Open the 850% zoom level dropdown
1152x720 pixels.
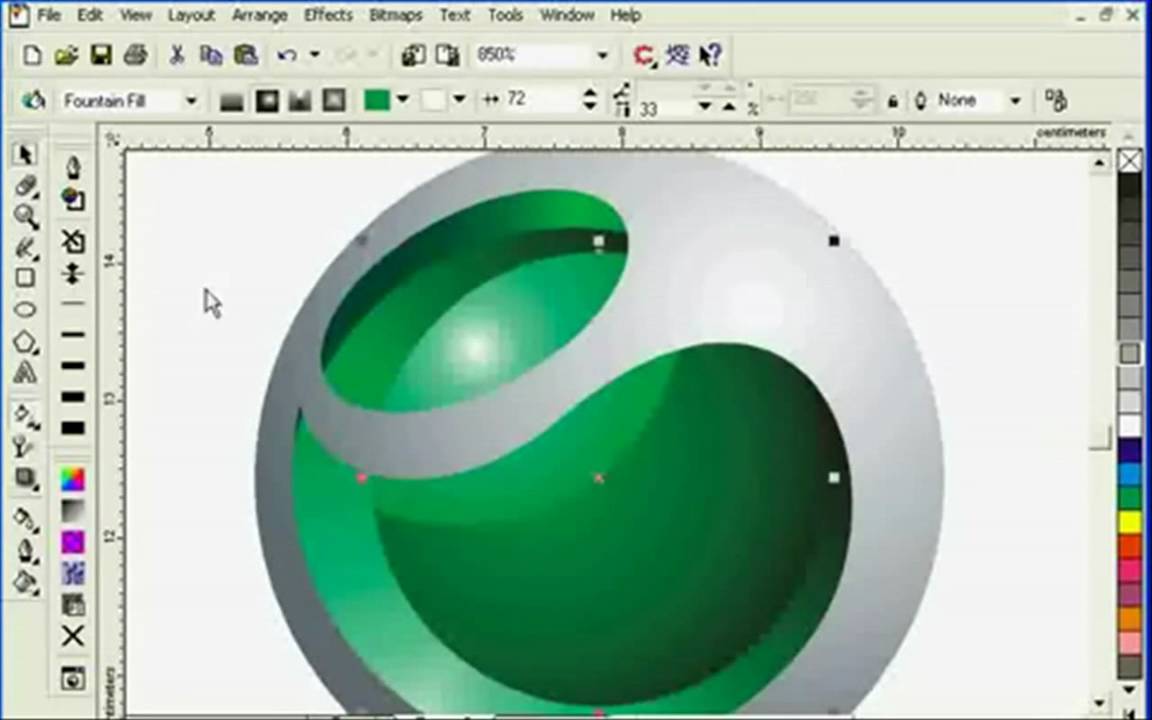tap(602, 55)
